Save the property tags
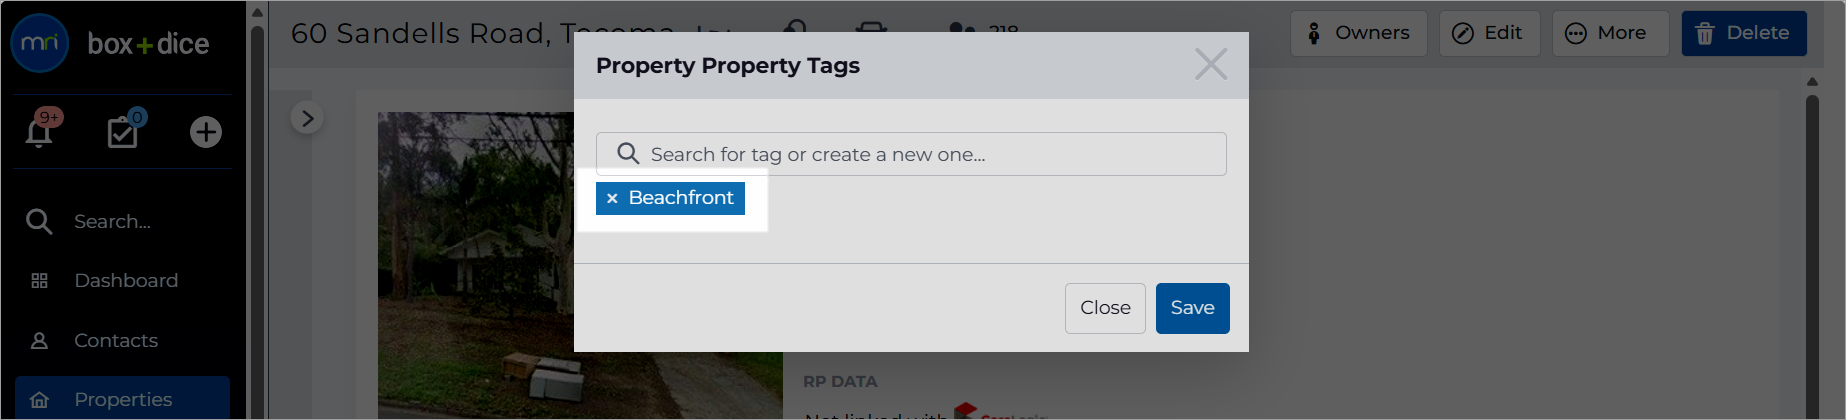1846x420 pixels. point(1193,308)
